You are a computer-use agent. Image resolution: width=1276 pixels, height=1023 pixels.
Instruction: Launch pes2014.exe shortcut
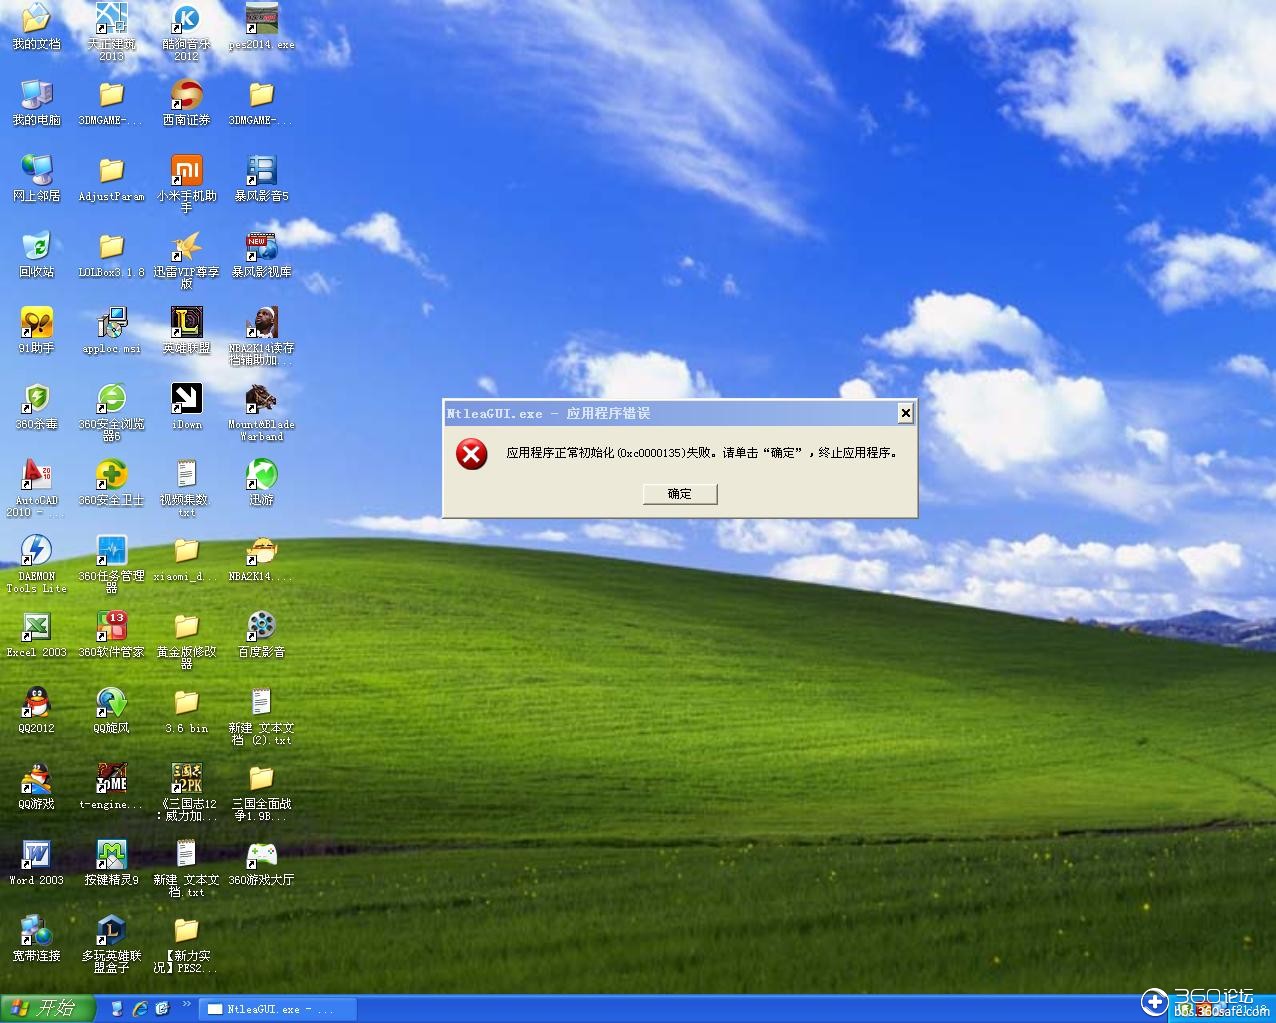pos(261,26)
